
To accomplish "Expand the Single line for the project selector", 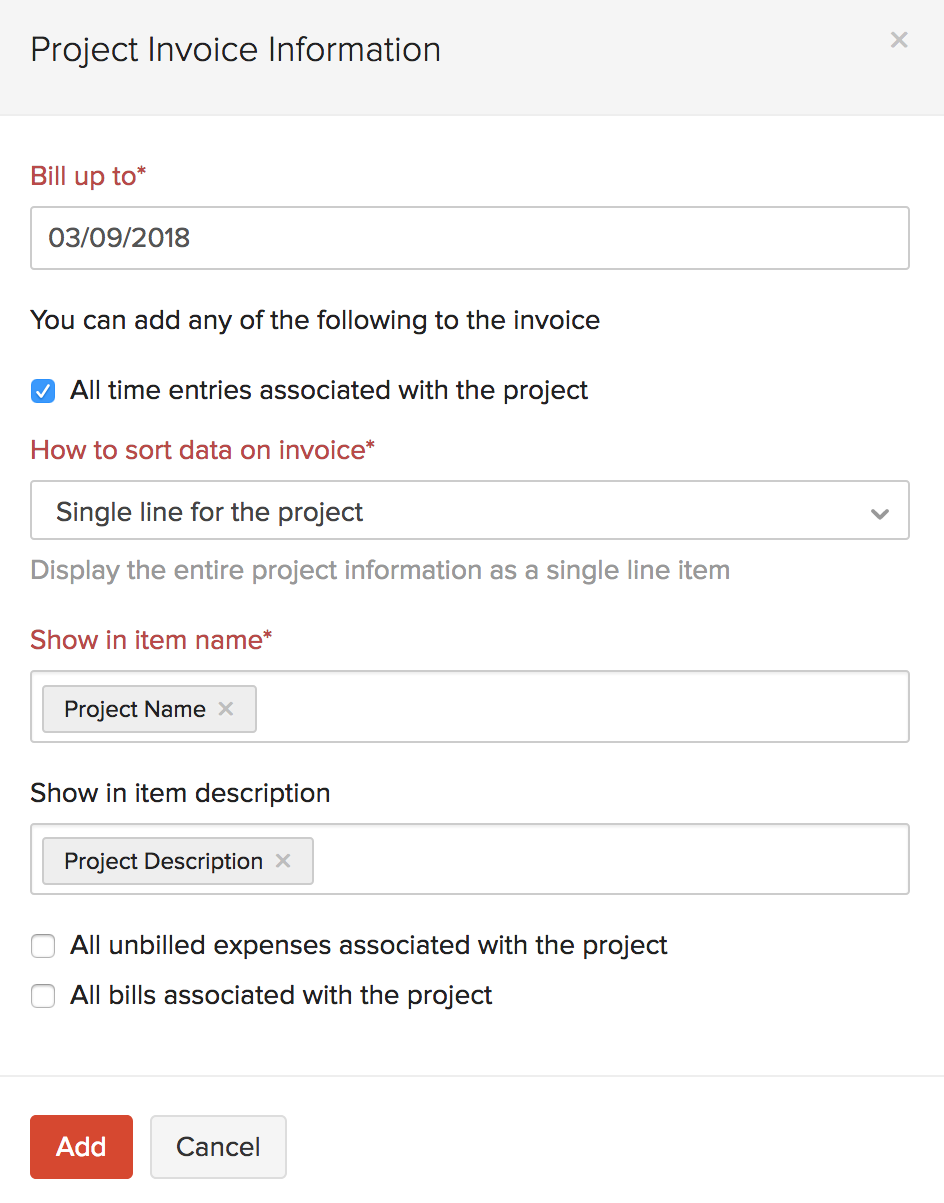I will click(470, 511).
